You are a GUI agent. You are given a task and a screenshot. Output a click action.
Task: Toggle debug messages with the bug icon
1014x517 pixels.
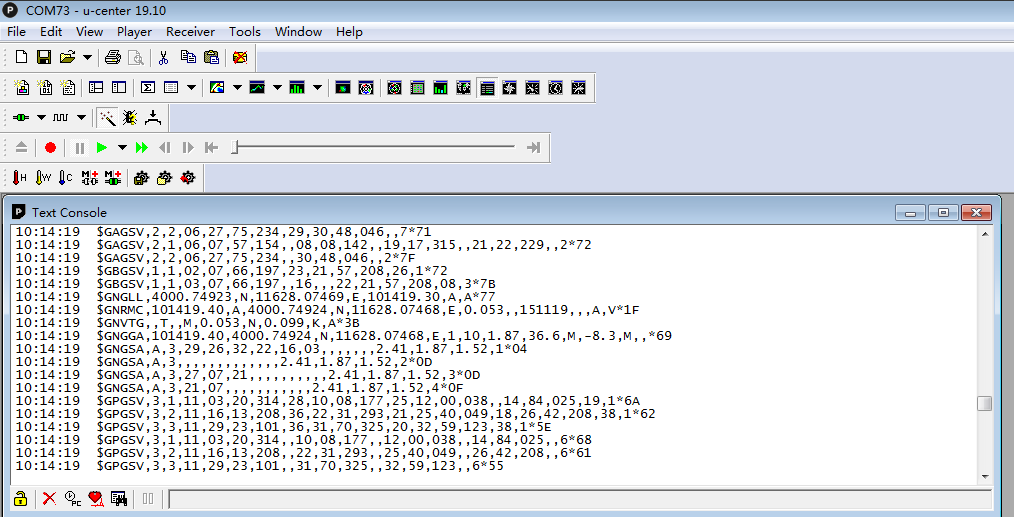point(130,117)
